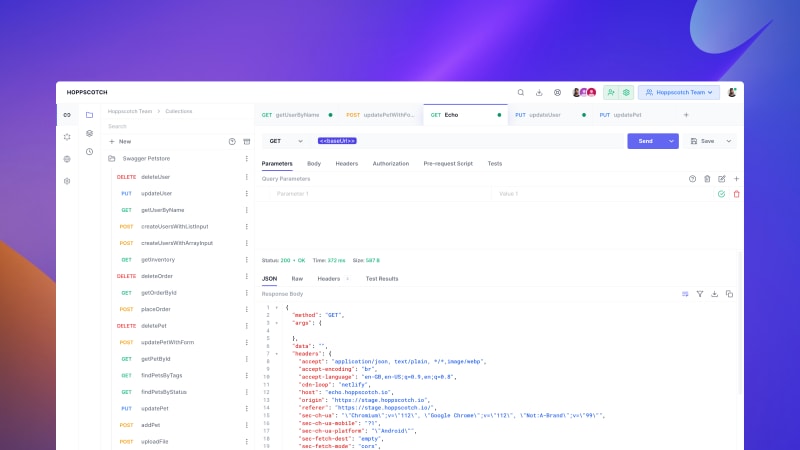Show the Environments layers icon
Viewport: 800px width, 450px height.
coord(89,133)
